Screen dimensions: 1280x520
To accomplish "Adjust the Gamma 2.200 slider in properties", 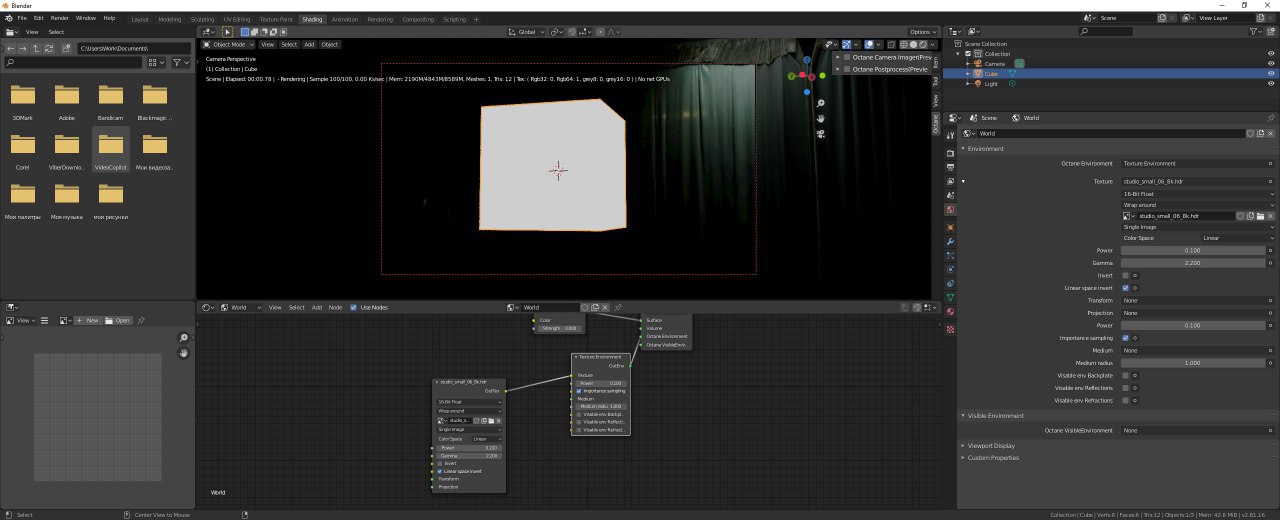I will click(1192, 263).
